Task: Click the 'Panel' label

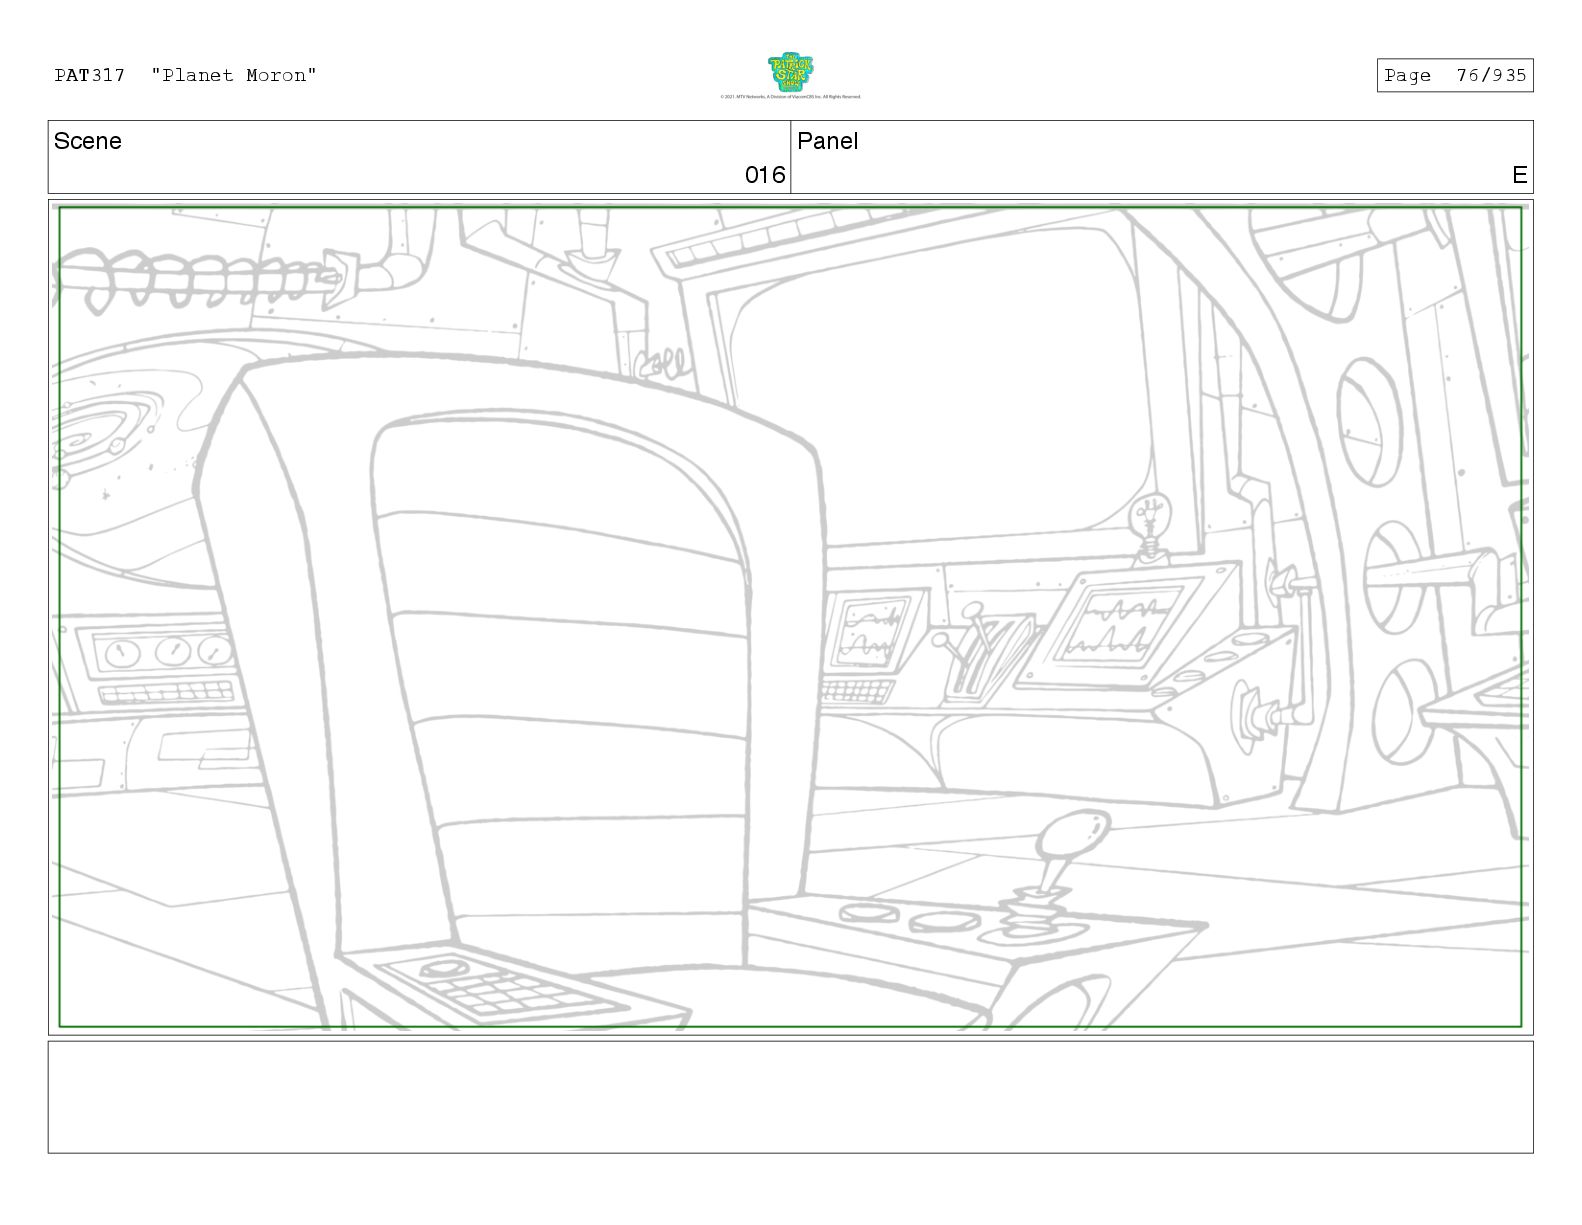Action: coord(827,141)
